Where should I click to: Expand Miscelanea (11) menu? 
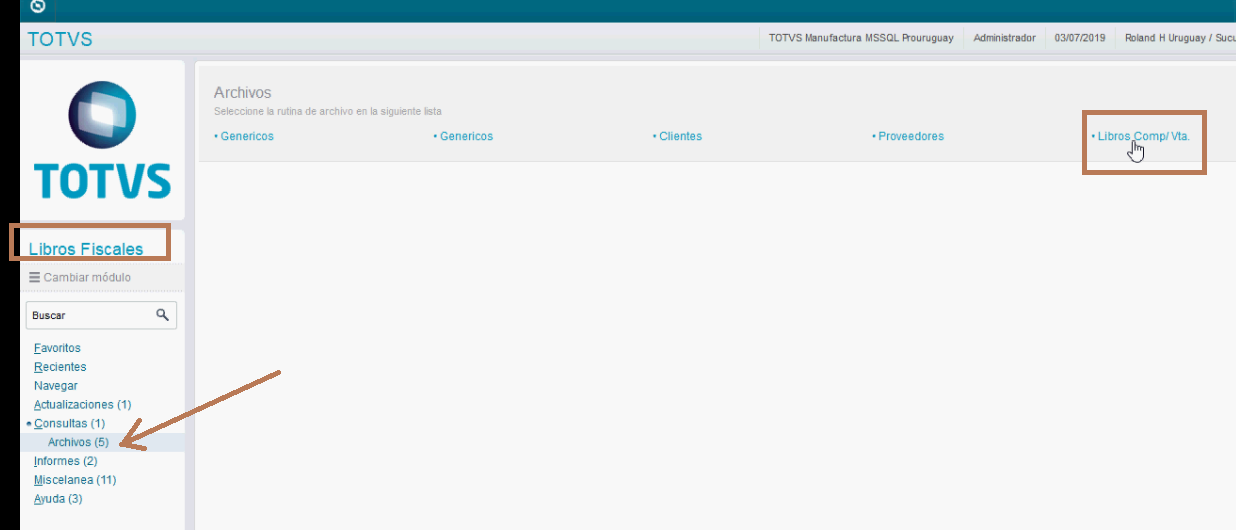(75, 480)
